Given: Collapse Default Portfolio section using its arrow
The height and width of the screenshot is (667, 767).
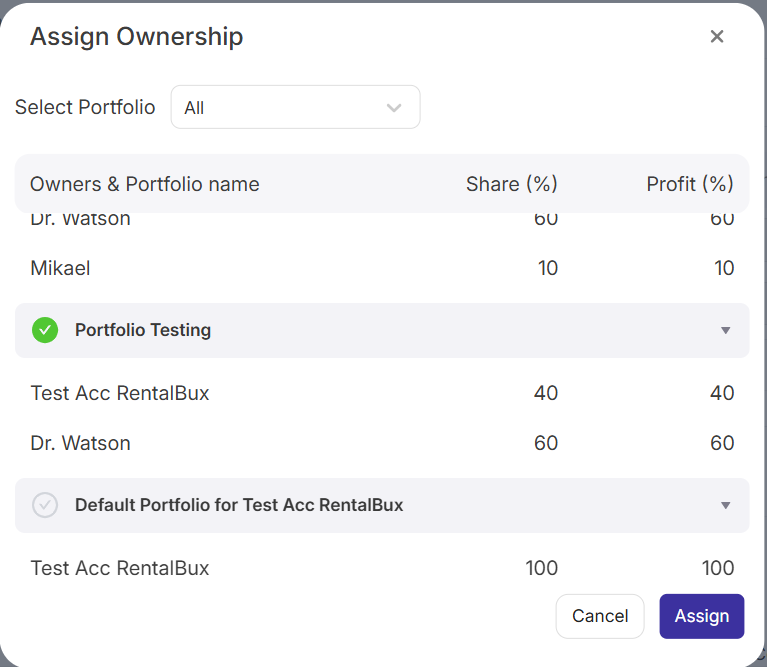Looking at the screenshot, I should coord(725,506).
